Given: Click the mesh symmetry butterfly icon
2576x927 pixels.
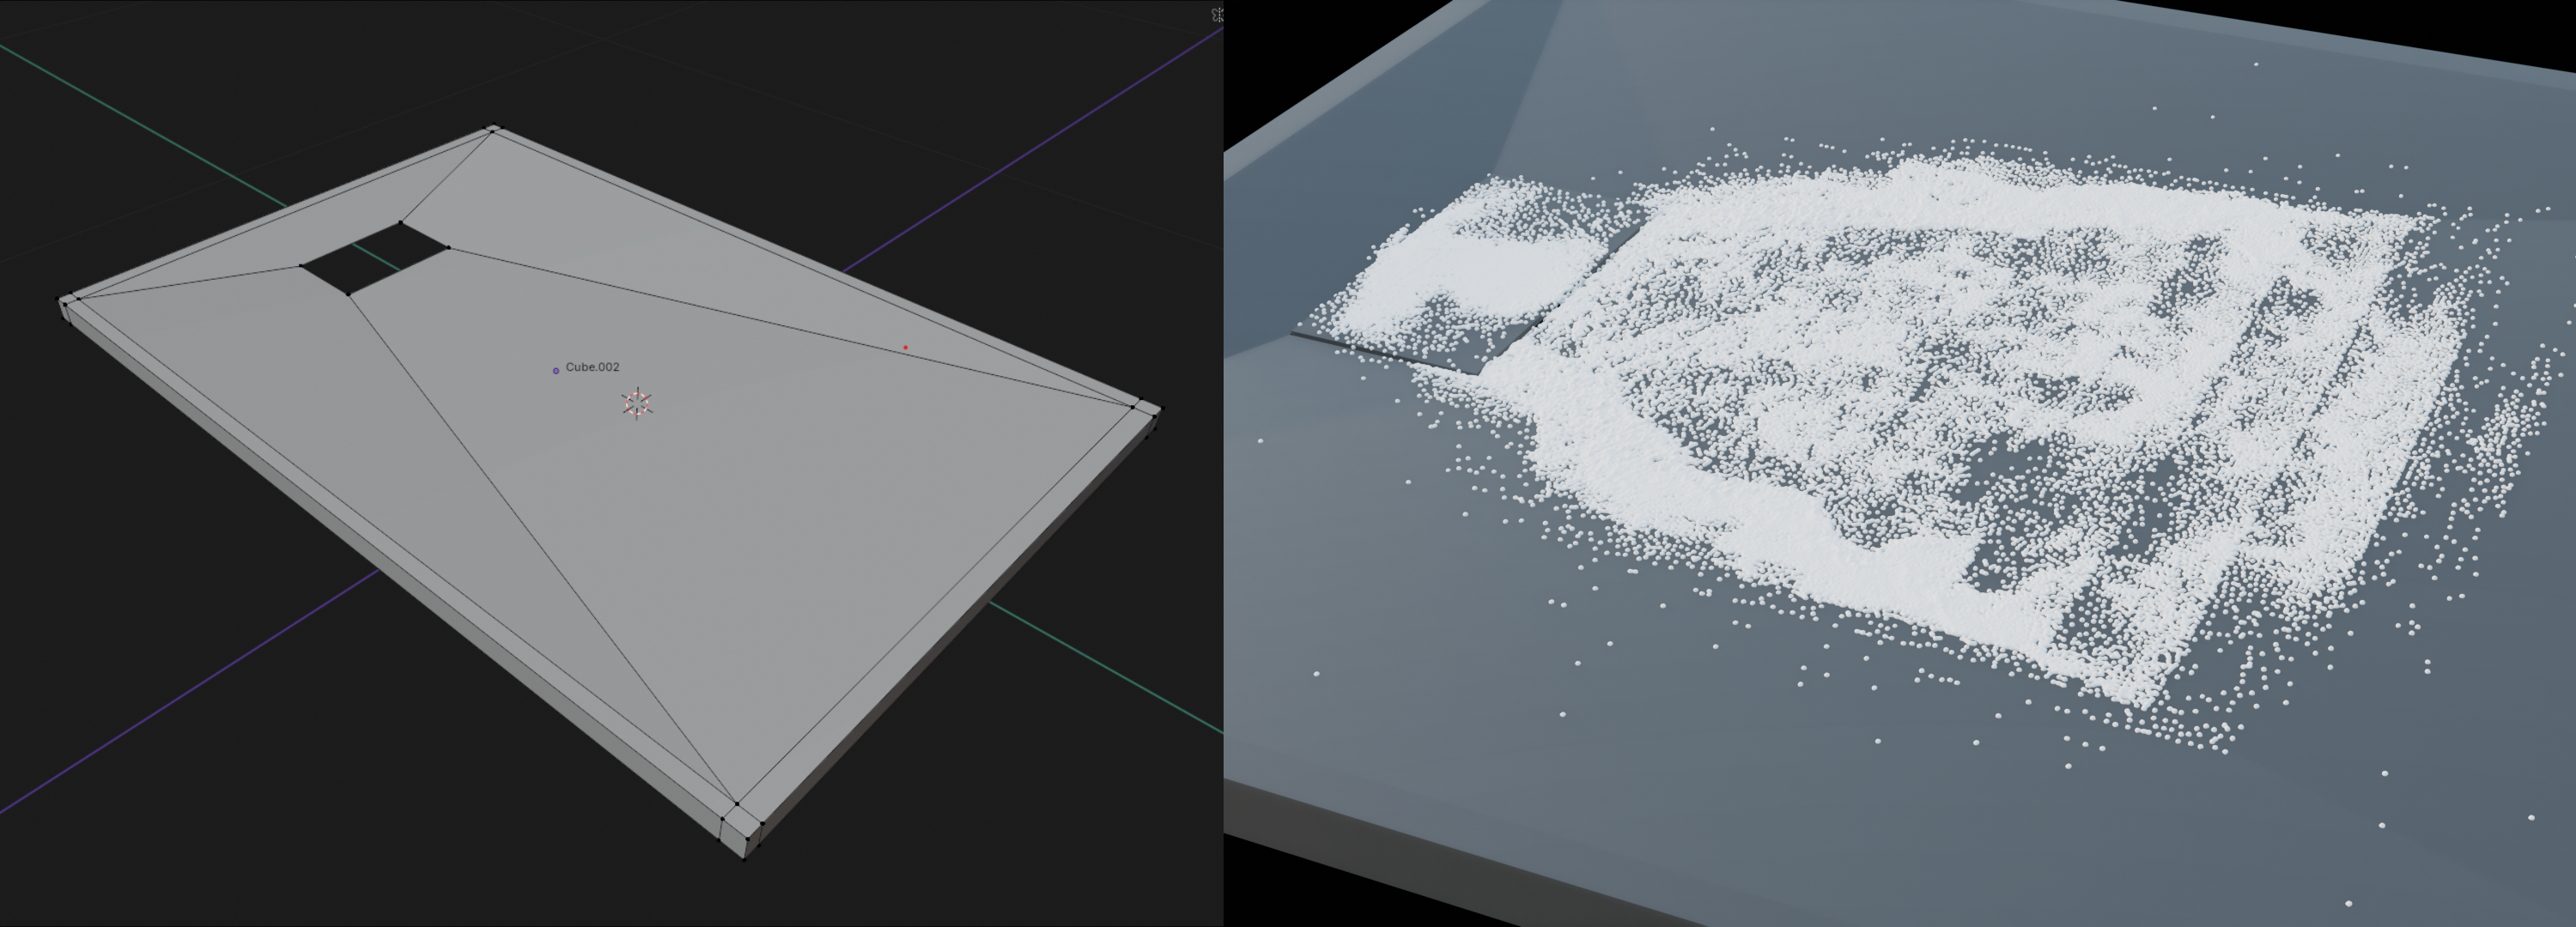Looking at the screenshot, I should coord(1217,14).
